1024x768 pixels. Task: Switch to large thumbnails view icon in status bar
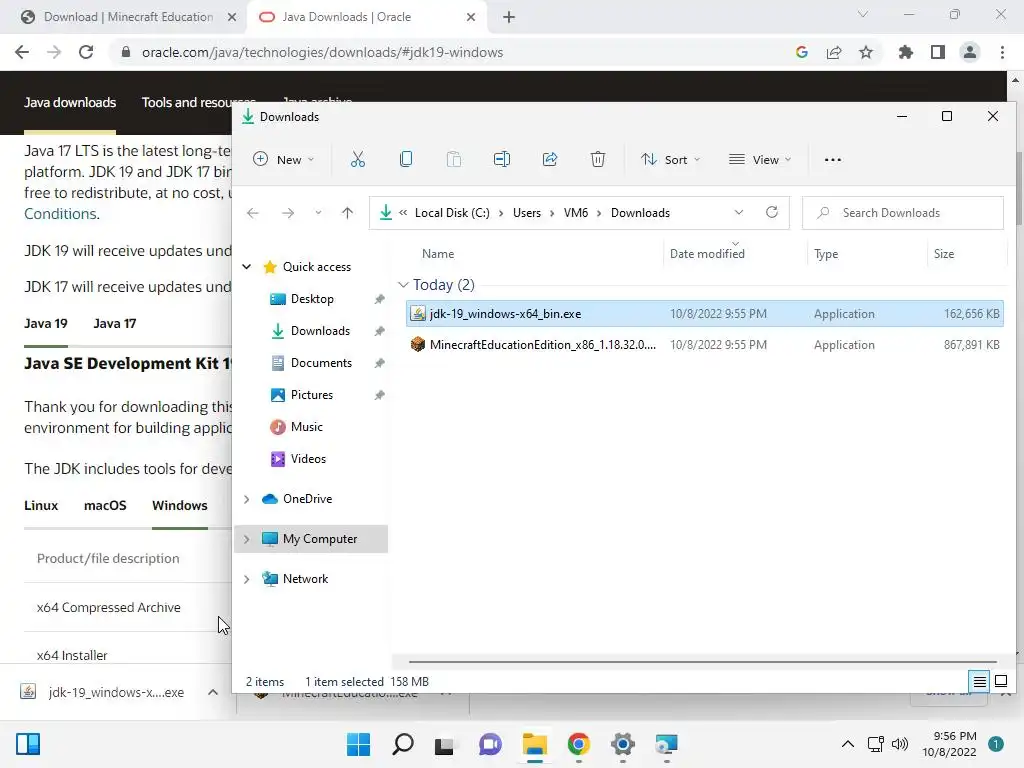pyautogui.click(x=1001, y=682)
